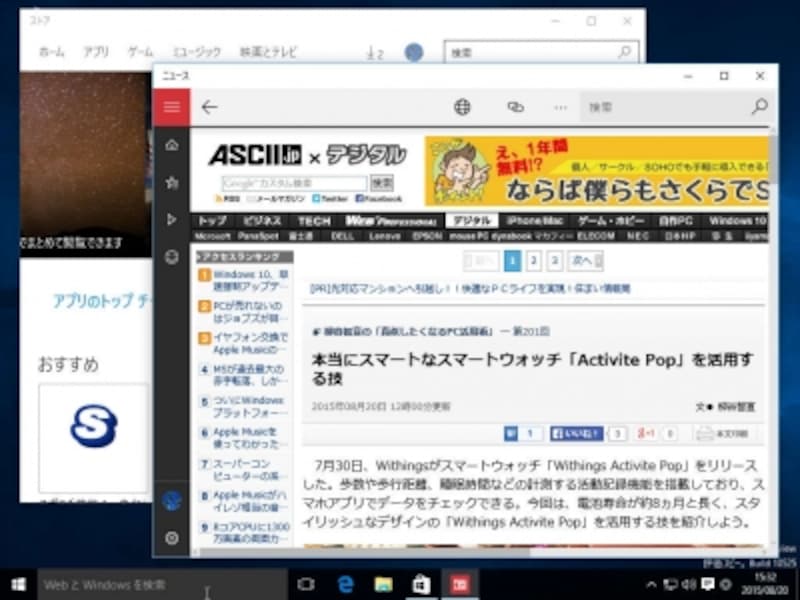
Task: Open the Activite Pop article headline
Action: pyautogui.click(x=532, y=369)
